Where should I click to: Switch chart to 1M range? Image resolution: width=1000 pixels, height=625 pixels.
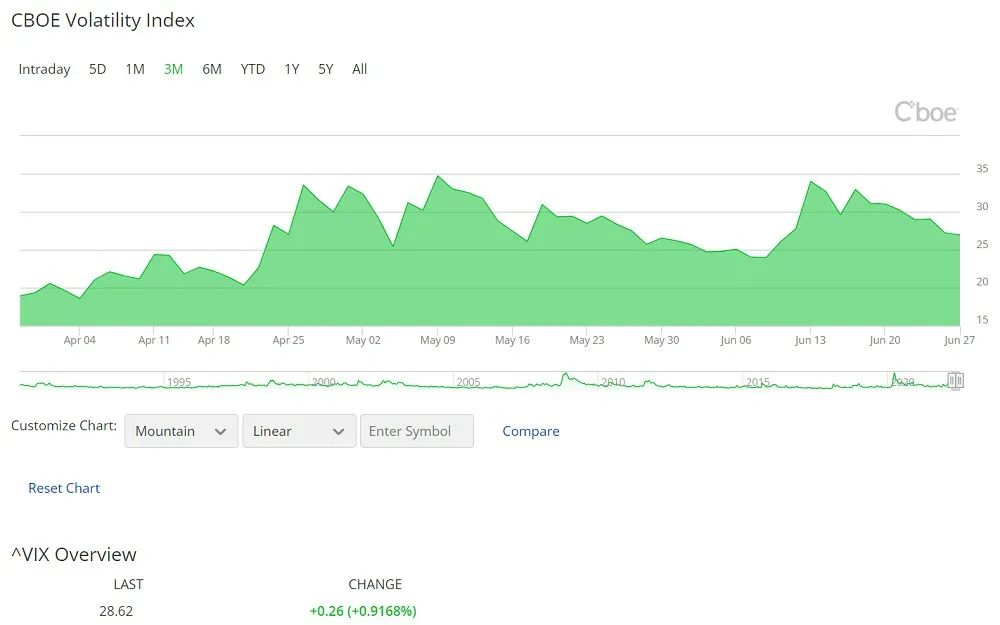tap(135, 69)
